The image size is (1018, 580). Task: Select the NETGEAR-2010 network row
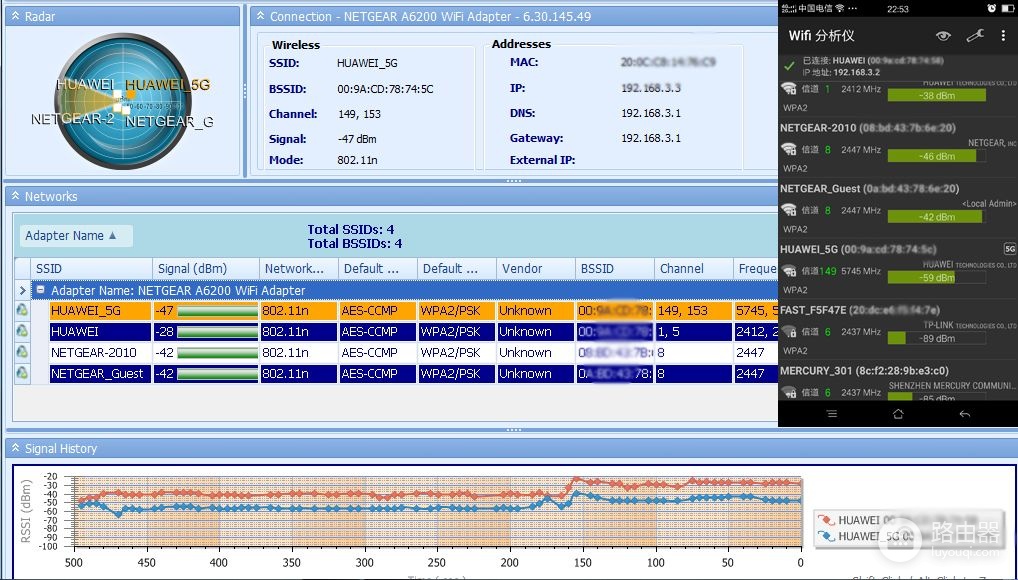(x=413, y=353)
